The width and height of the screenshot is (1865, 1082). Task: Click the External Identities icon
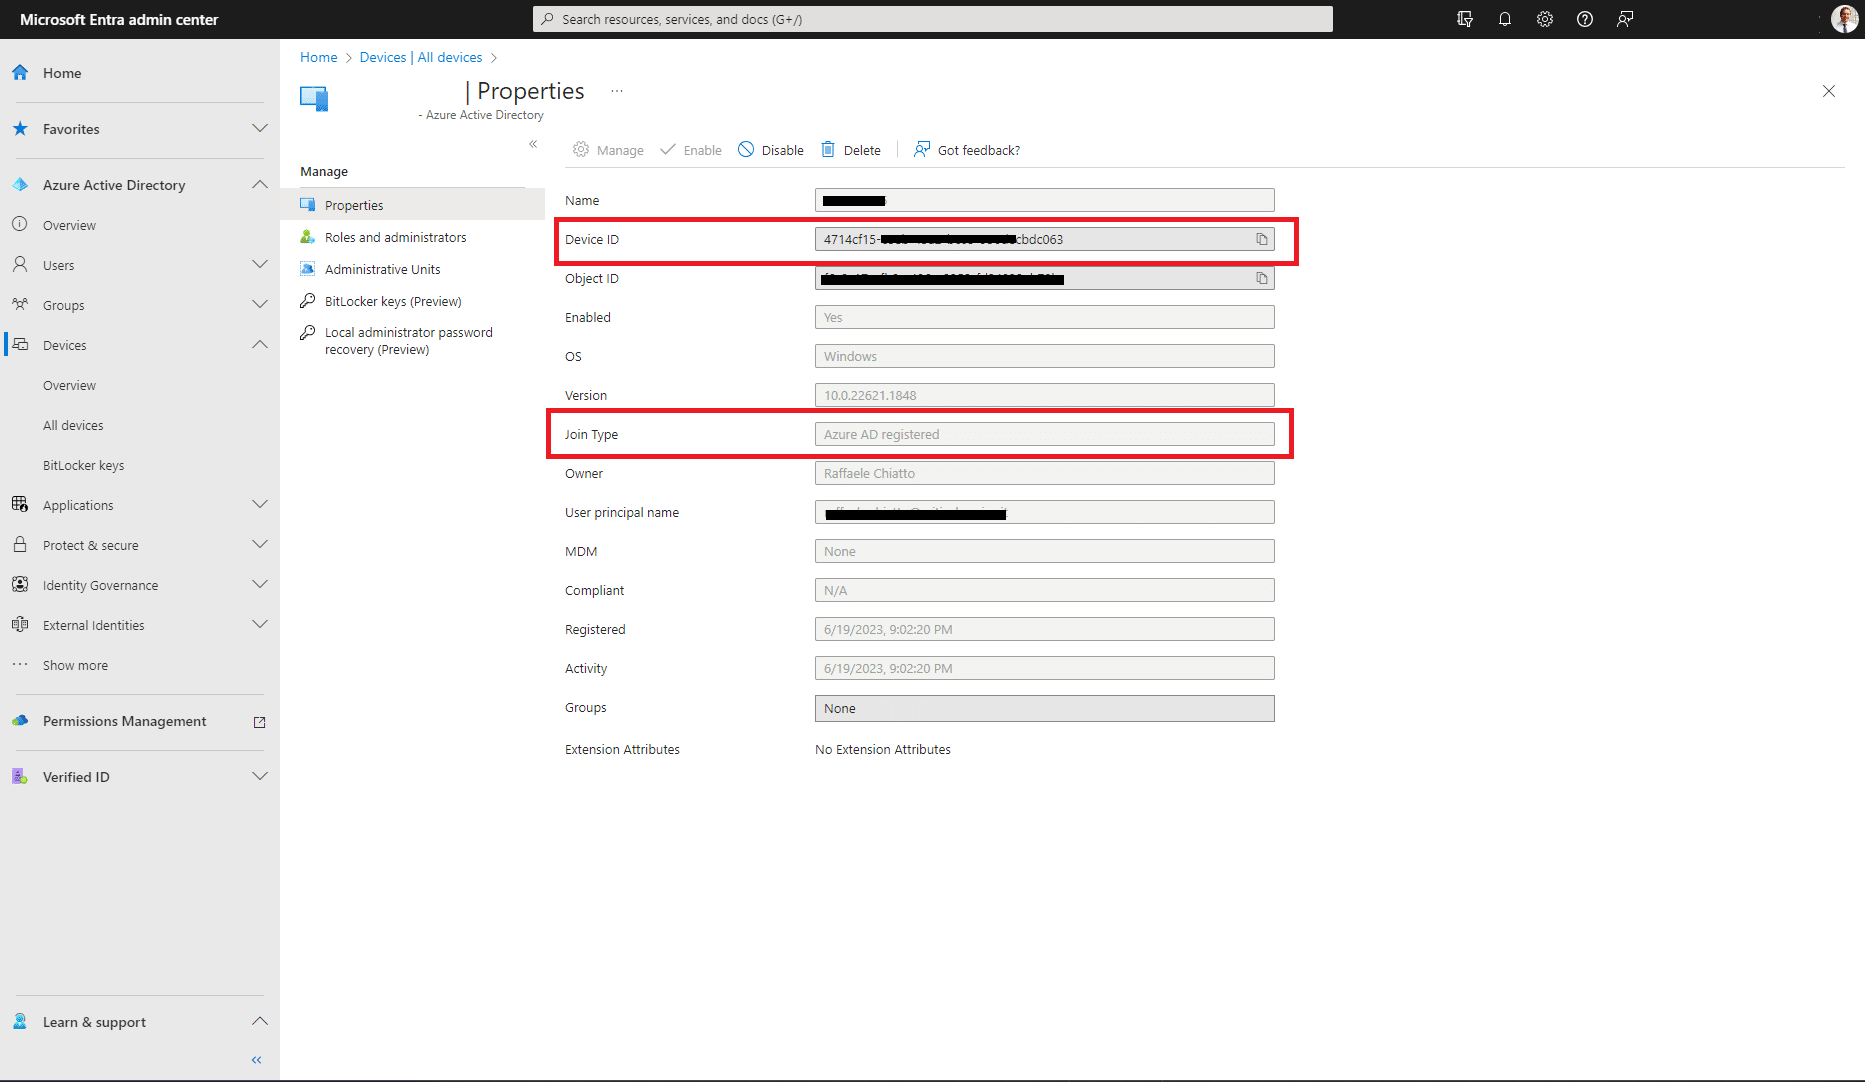20,624
